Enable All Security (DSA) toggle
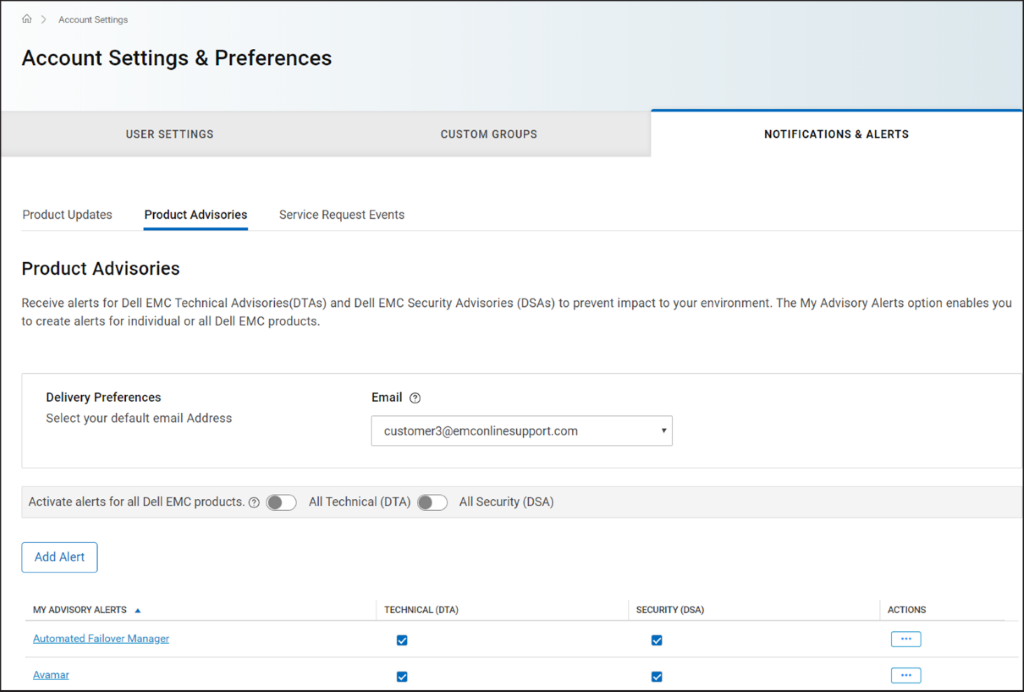This screenshot has width=1024, height=692. point(431,502)
